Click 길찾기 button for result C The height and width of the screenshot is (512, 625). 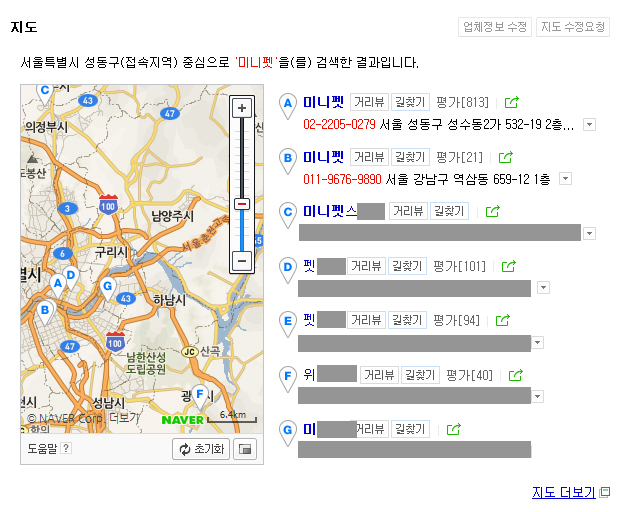pyautogui.click(x=449, y=211)
